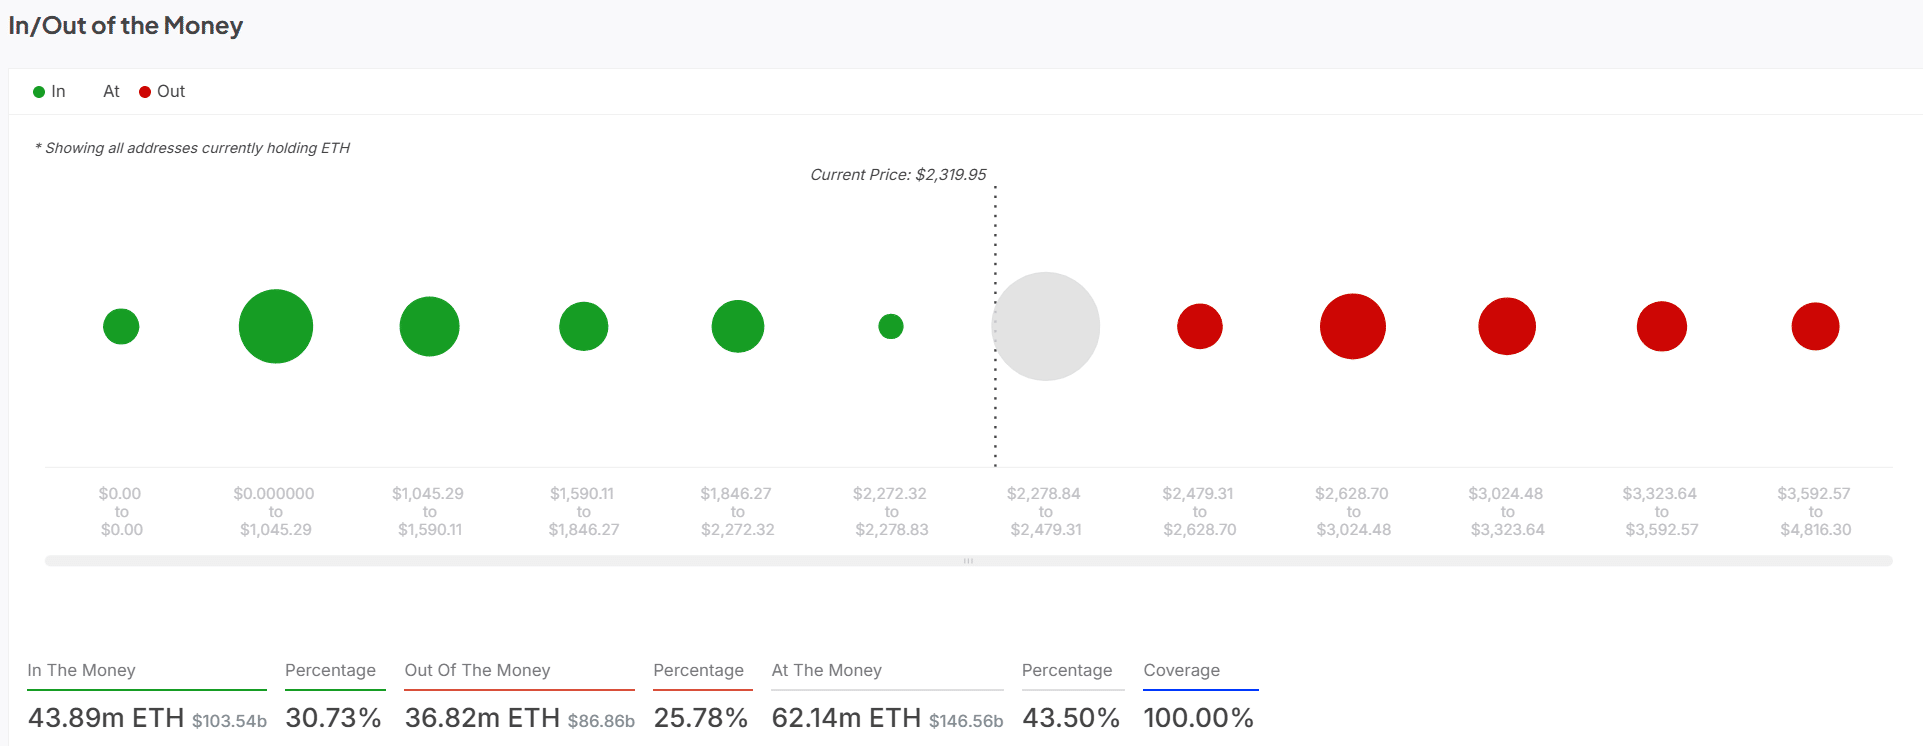Viewport: 1923px width, 746px height.
Task: Click the red bubble for $2,628.70 to $3,024.48
Action: [x=1353, y=326]
